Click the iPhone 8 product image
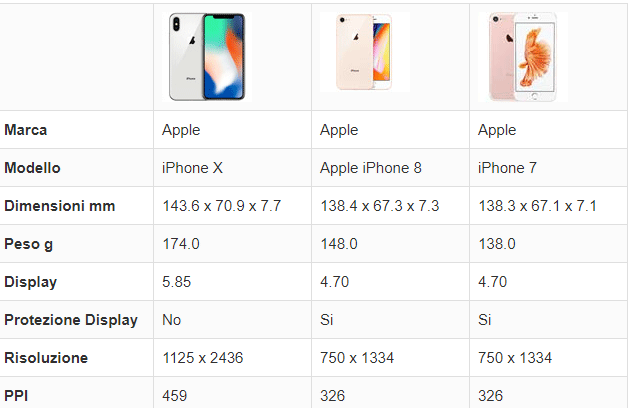Screen dimensions: 630x408 pos(365,52)
